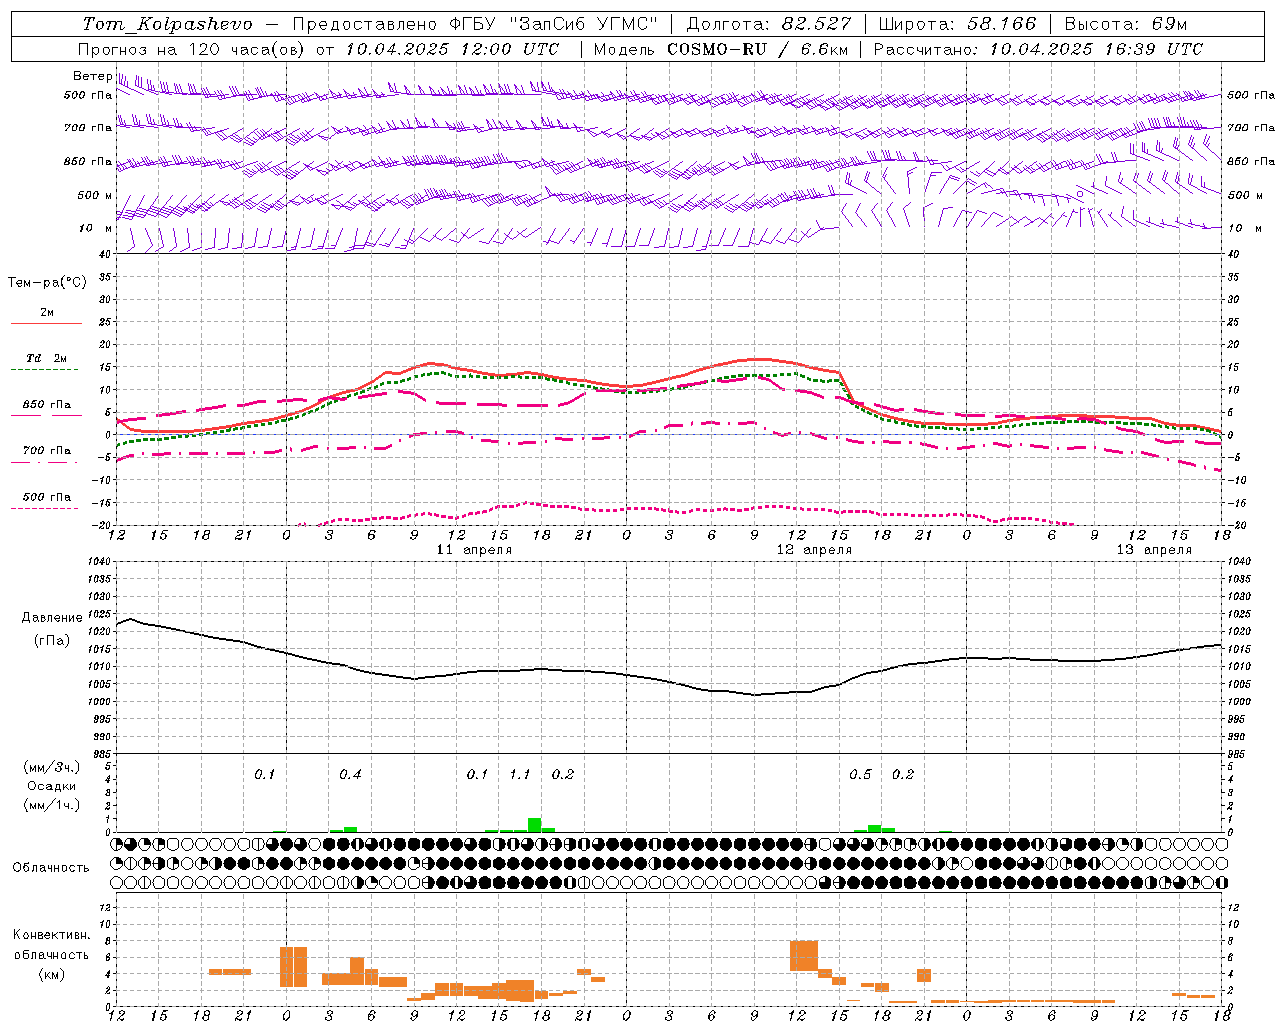Click the (км) units label
Image resolution: width=1280 pixels, height=1024 pixels.
(x=52, y=974)
